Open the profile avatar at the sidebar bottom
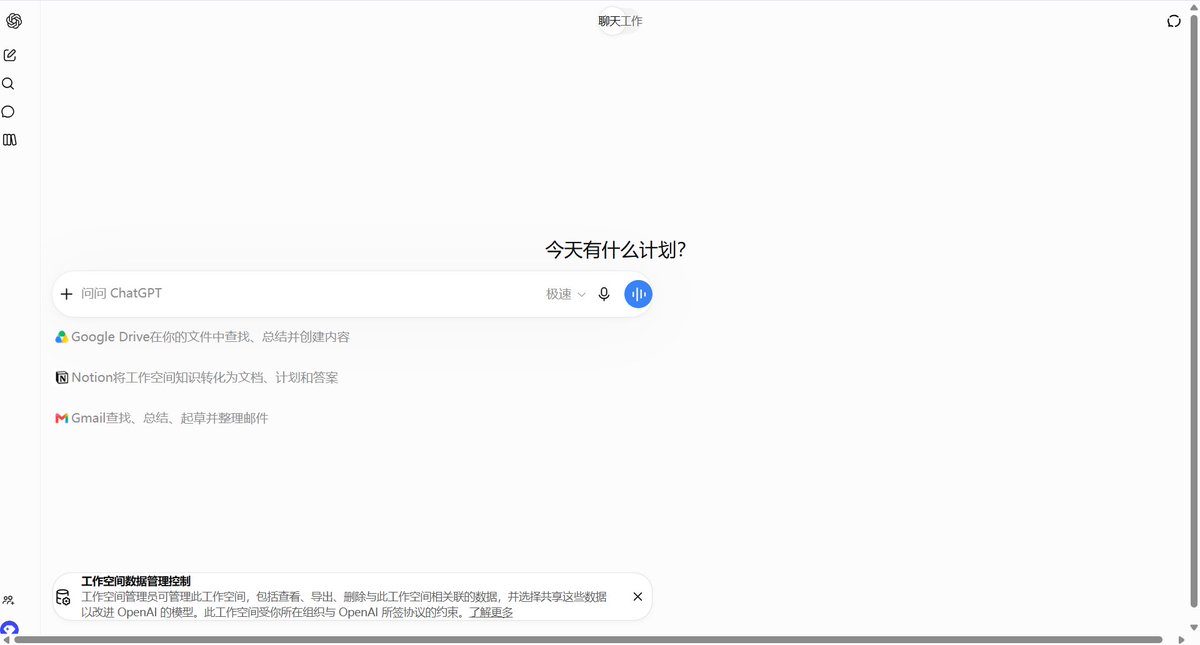The image size is (1200, 645). click(x=9, y=630)
